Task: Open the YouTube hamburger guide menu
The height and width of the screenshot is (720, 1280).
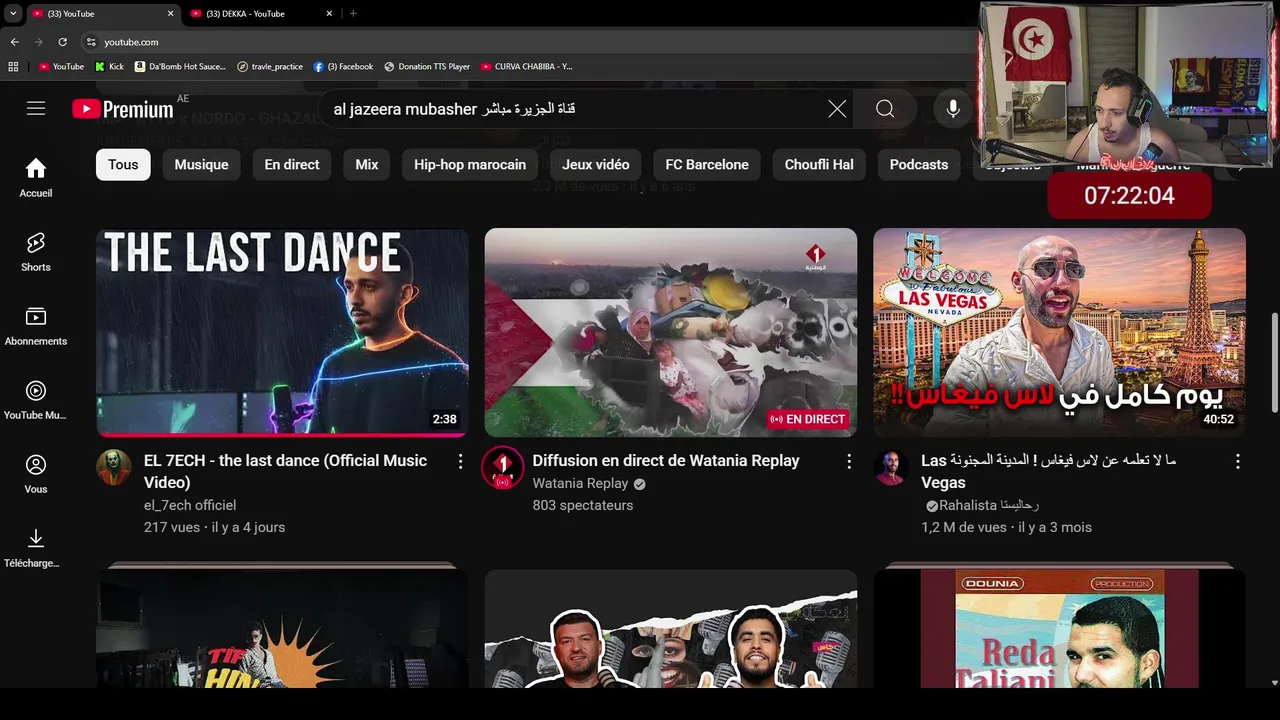Action: tap(36, 108)
